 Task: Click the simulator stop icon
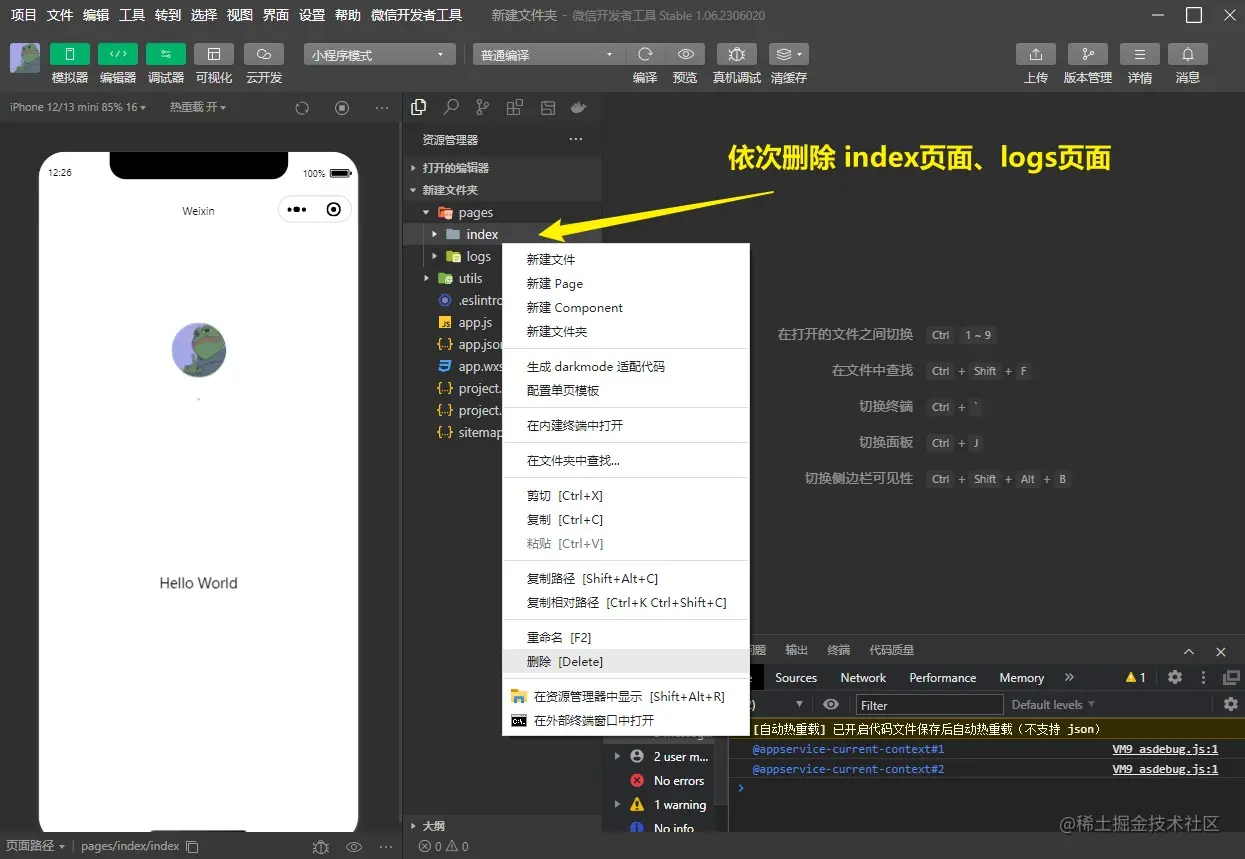pos(342,108)
